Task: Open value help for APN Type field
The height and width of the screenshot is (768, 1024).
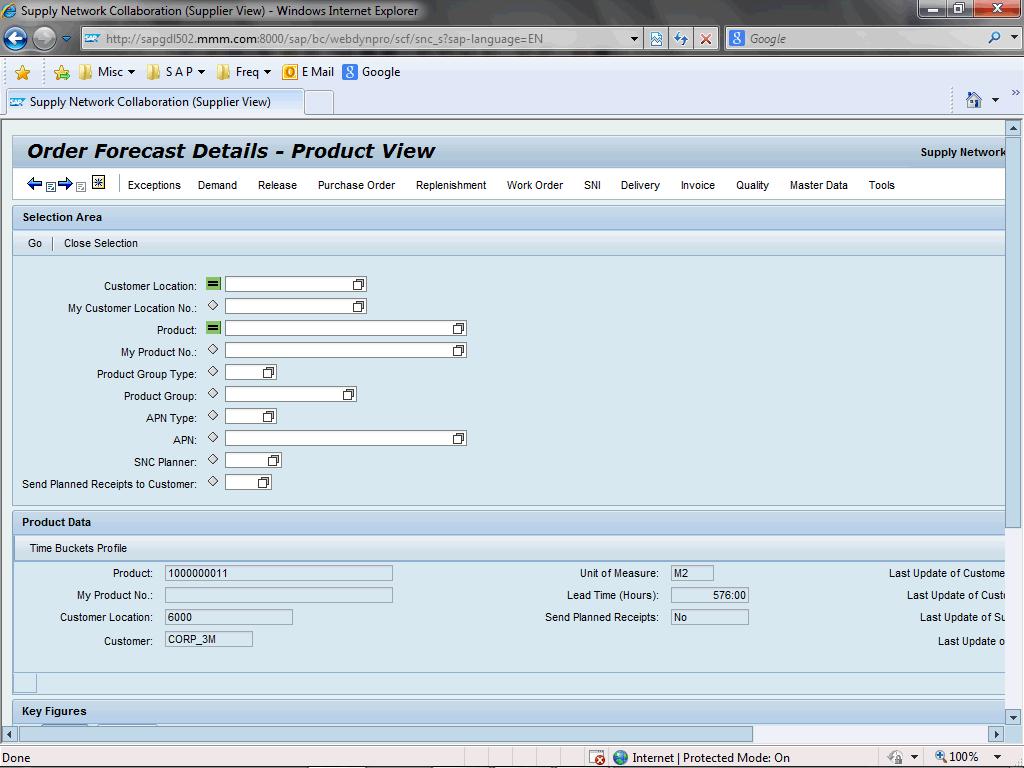Action: coord(268,417)
